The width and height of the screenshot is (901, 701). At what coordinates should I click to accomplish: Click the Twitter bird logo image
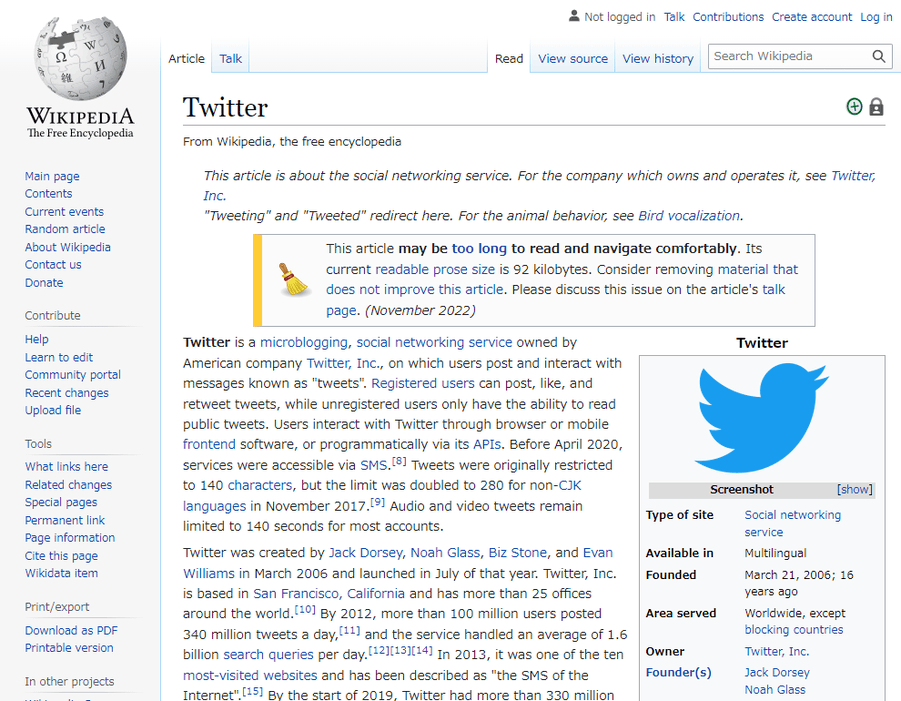coord(762,418)
